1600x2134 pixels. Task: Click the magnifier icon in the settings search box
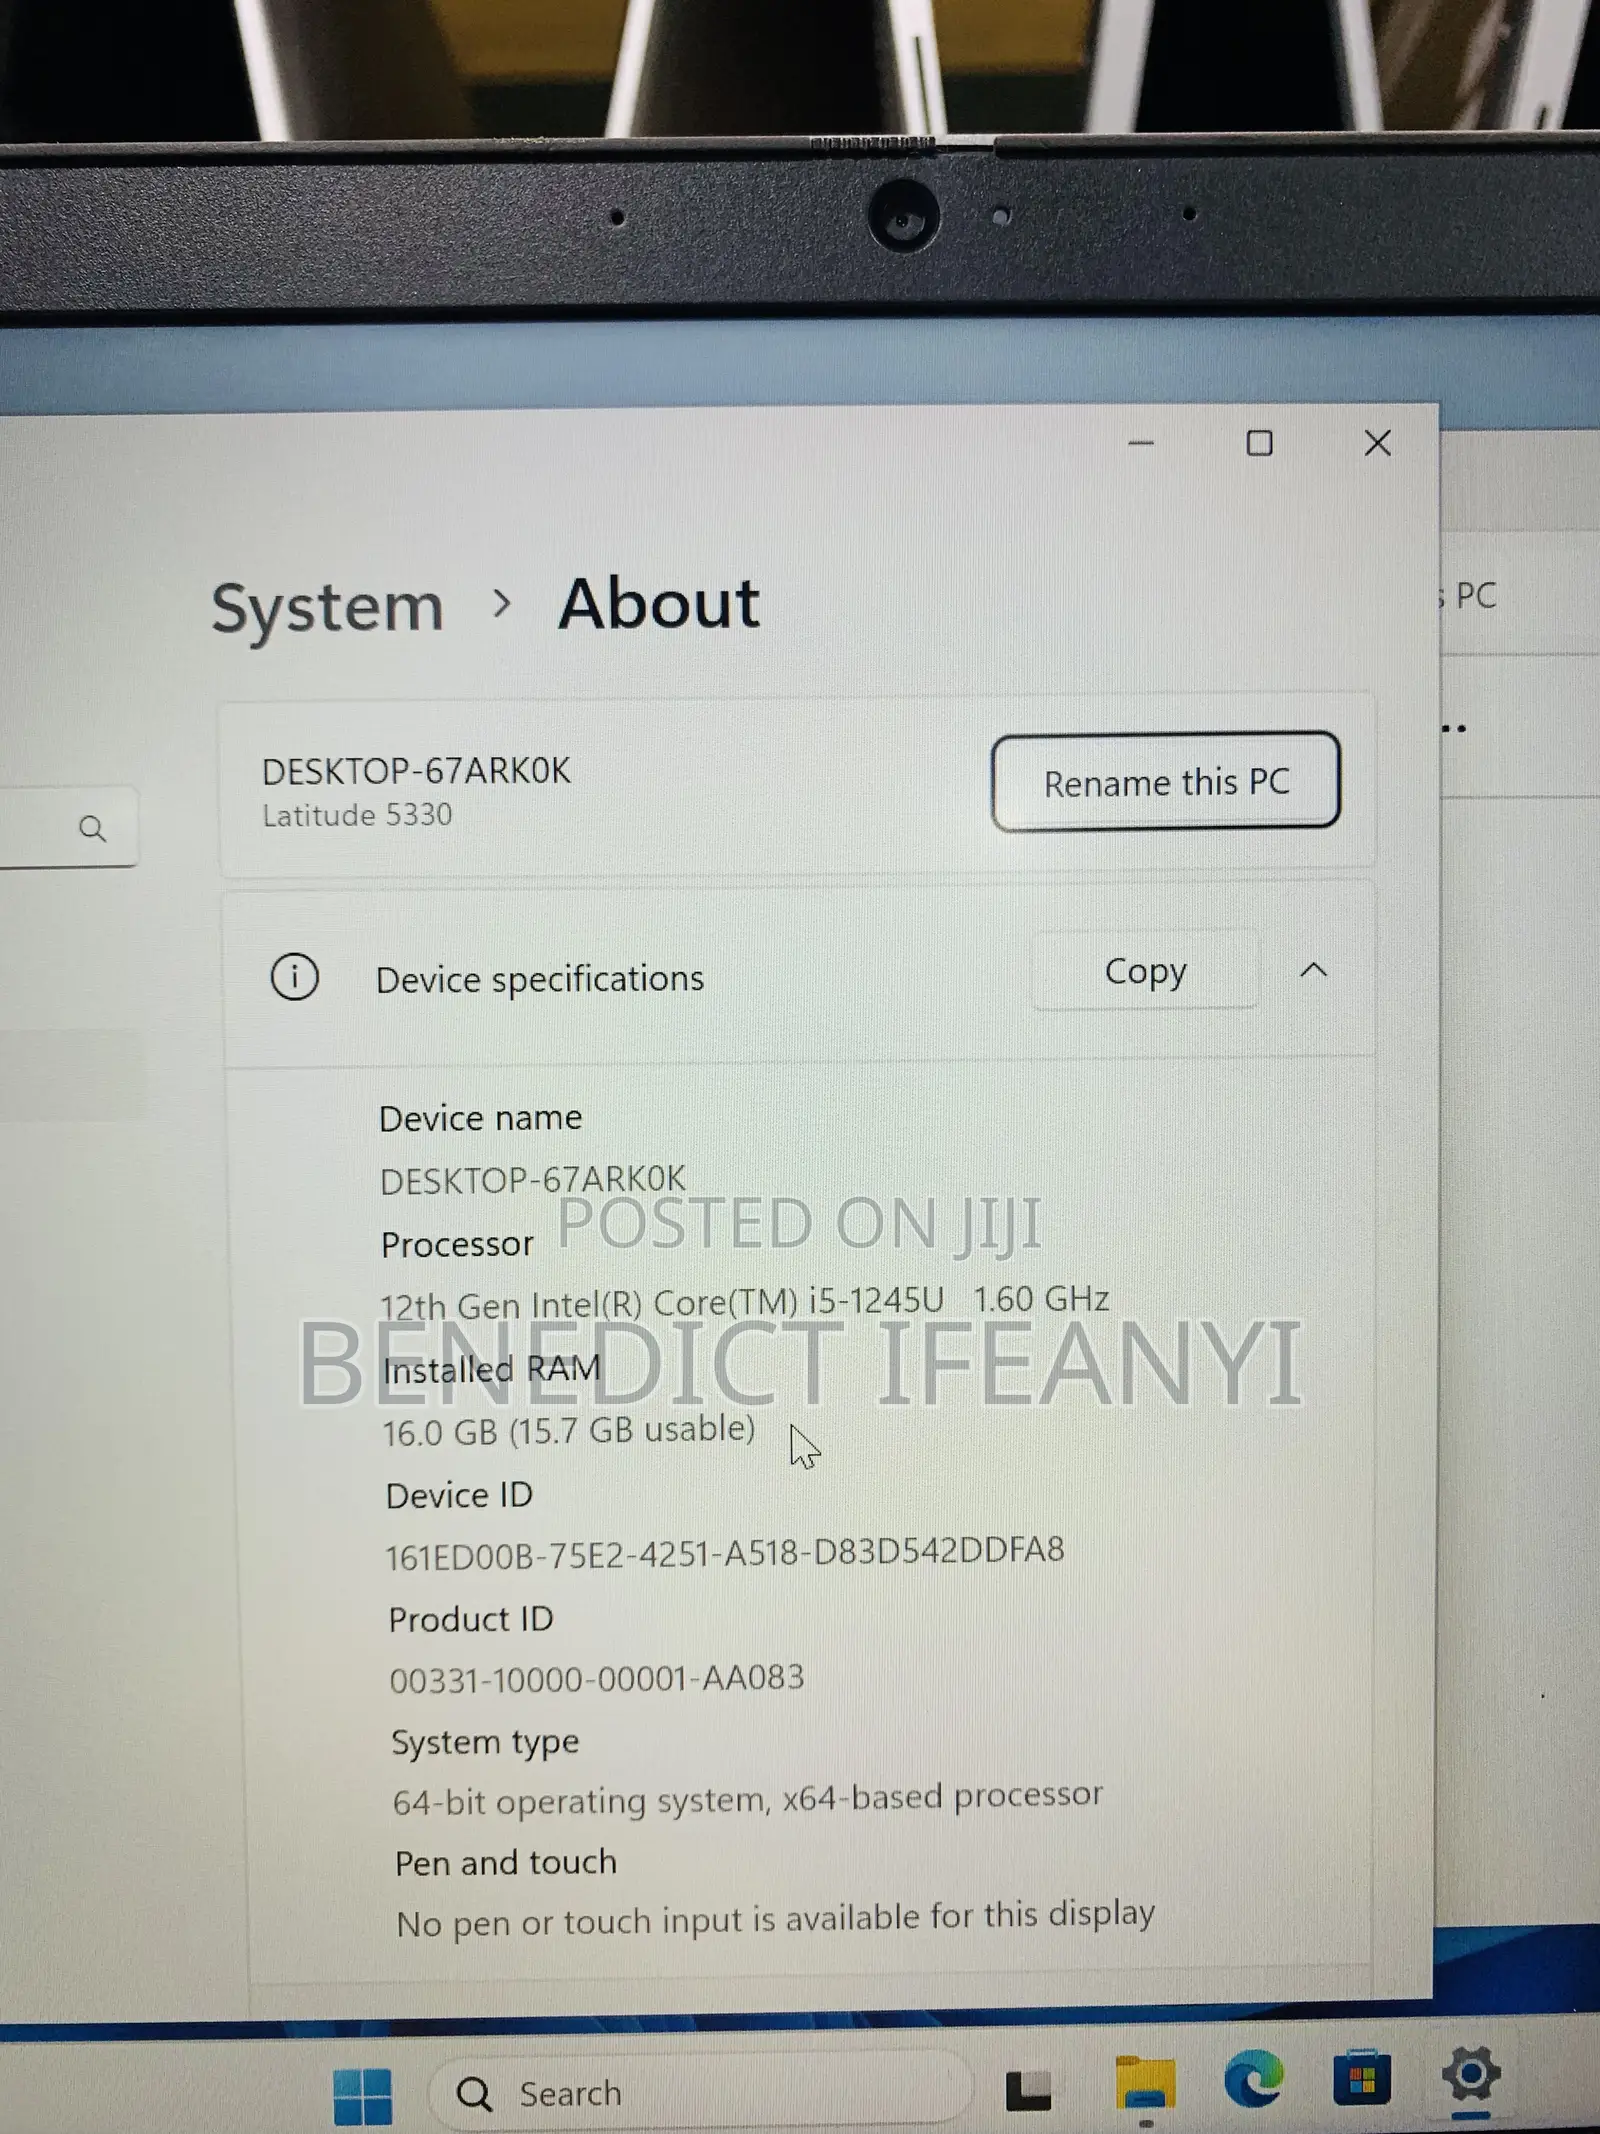tap(92, 828)
